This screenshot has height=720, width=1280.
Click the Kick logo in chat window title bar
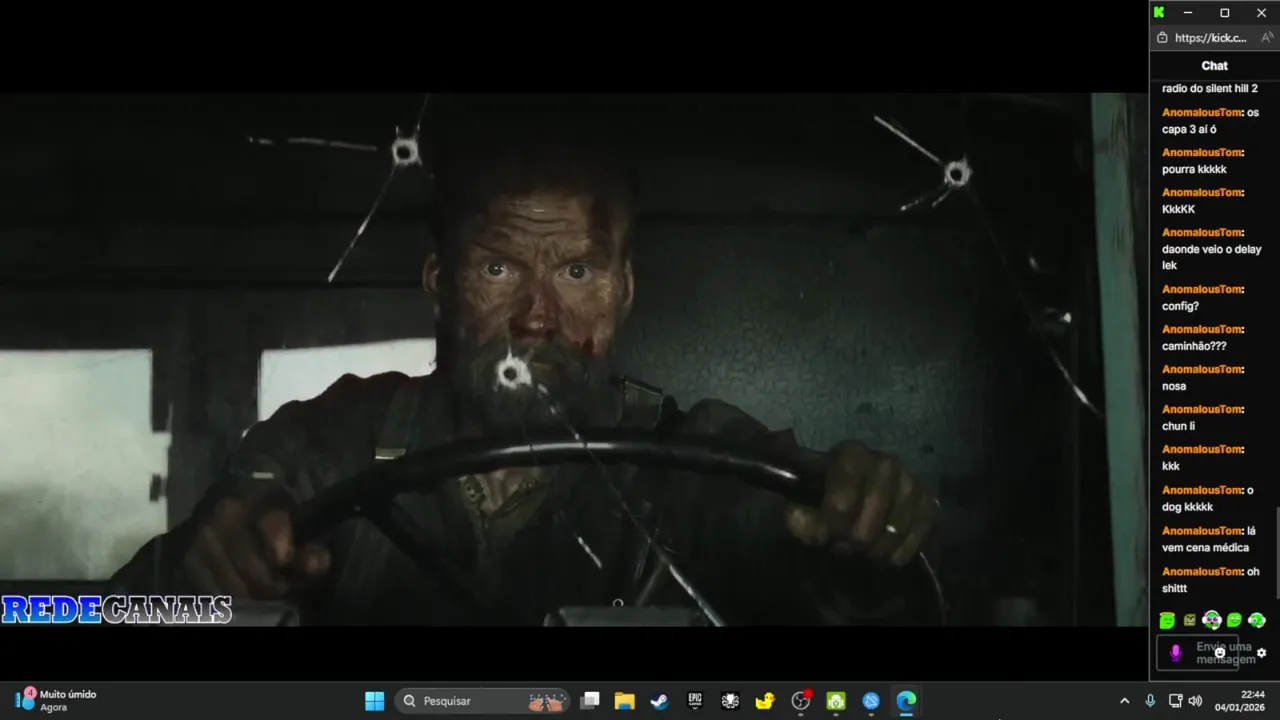coord(1159,13)
